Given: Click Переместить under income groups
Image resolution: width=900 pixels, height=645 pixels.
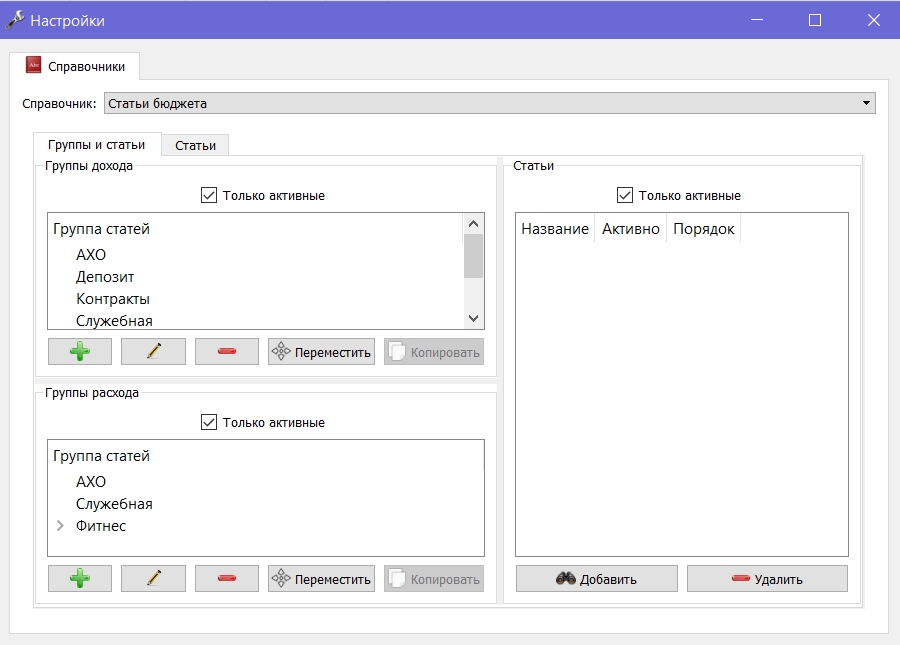Looking at the screenshot, I should point(321,351).
